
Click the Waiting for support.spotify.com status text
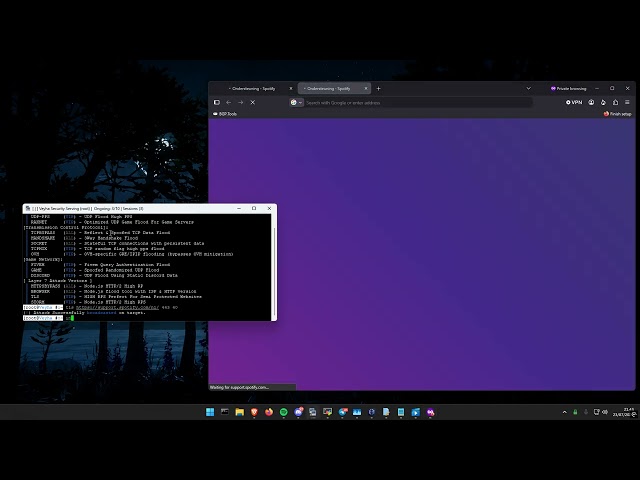coord(239,387)
